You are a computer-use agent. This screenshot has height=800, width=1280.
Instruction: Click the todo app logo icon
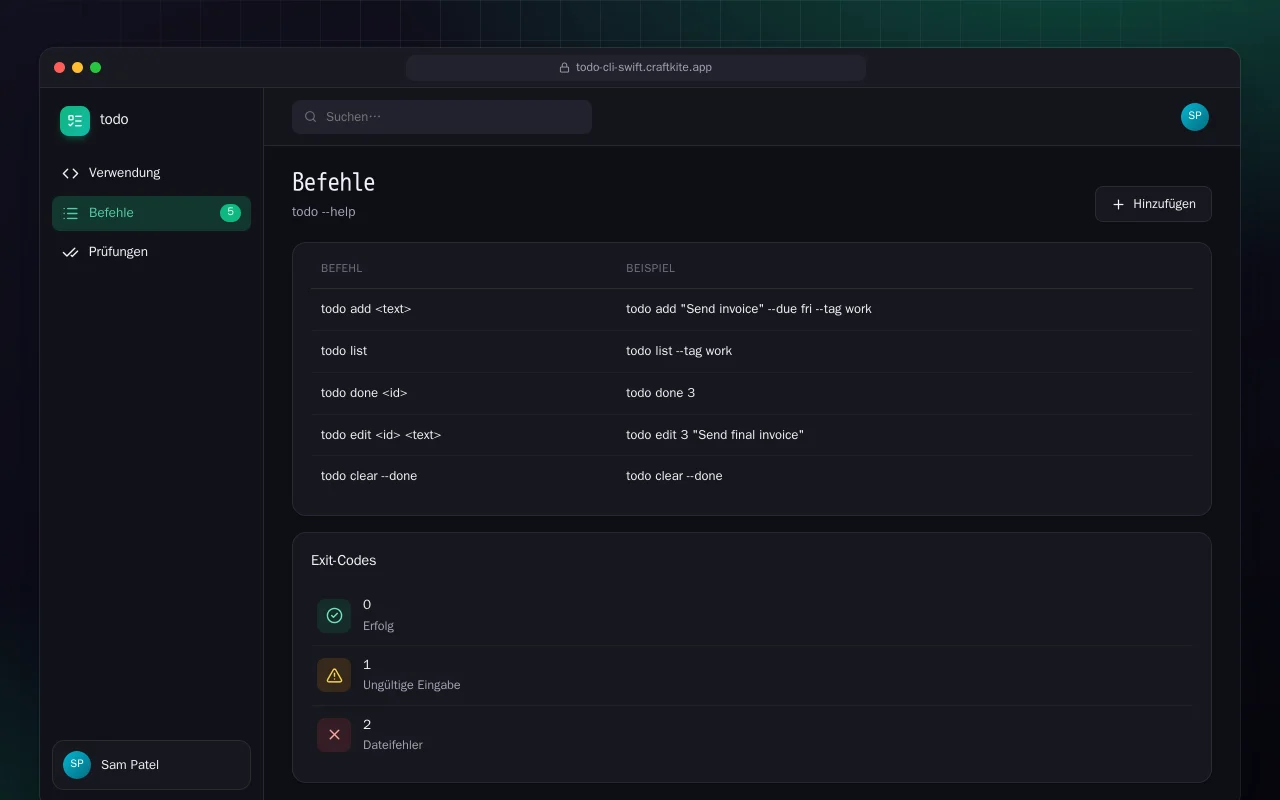click(x=75, y=120)
